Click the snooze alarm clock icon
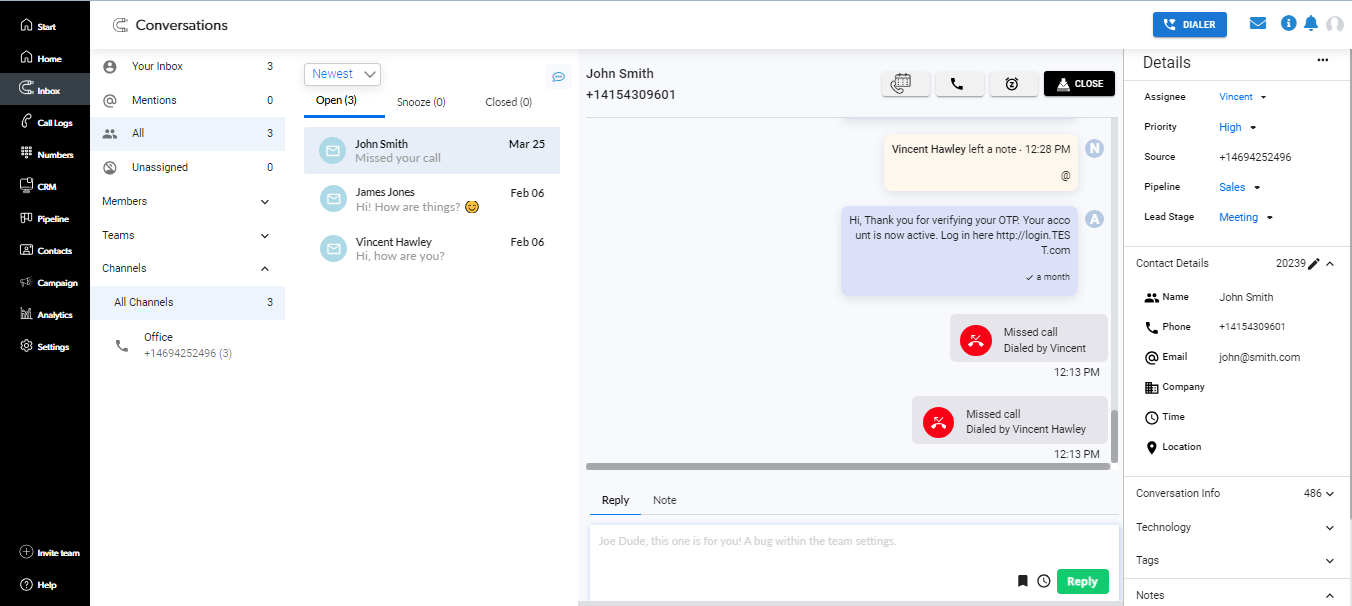 (1012, 84)
